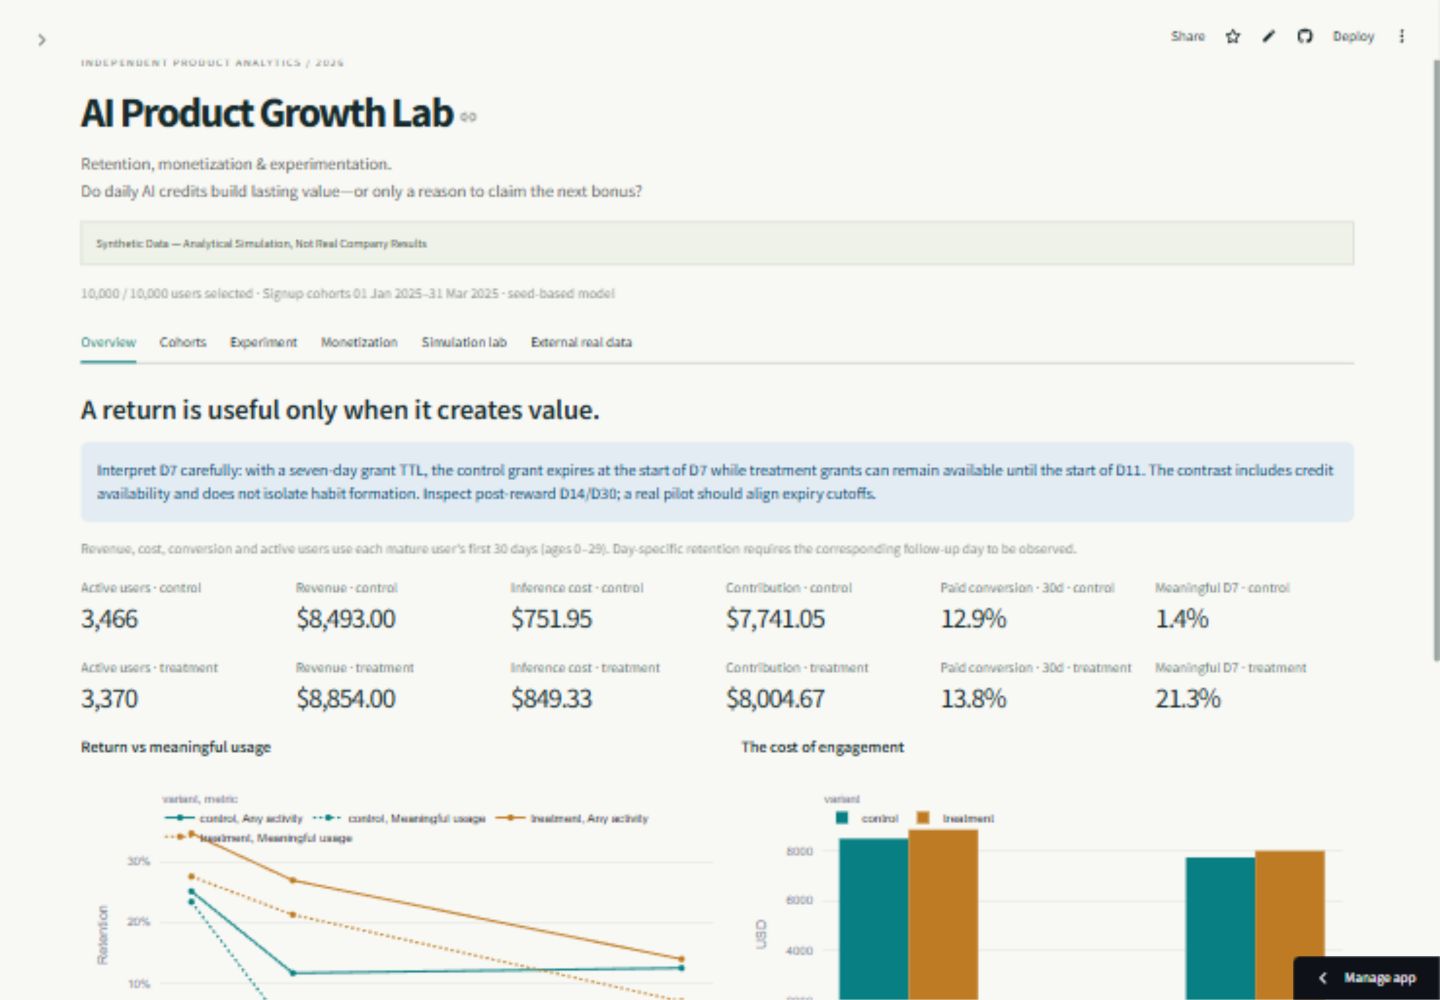Click the anchor link icon beside the title
Image resolution: width=1440 pixels, height=1000 pixels.
pyautogui.click(x=468, y=117)
